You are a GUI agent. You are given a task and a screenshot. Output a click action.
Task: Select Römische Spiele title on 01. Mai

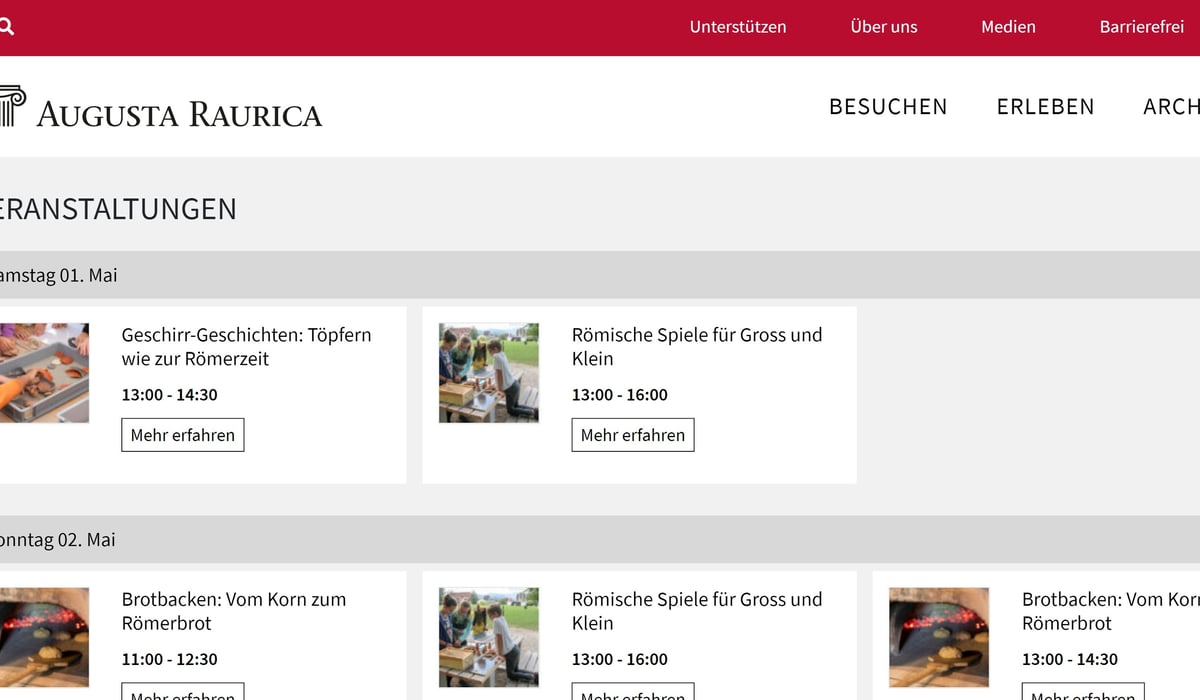click(x=697, y=347)
